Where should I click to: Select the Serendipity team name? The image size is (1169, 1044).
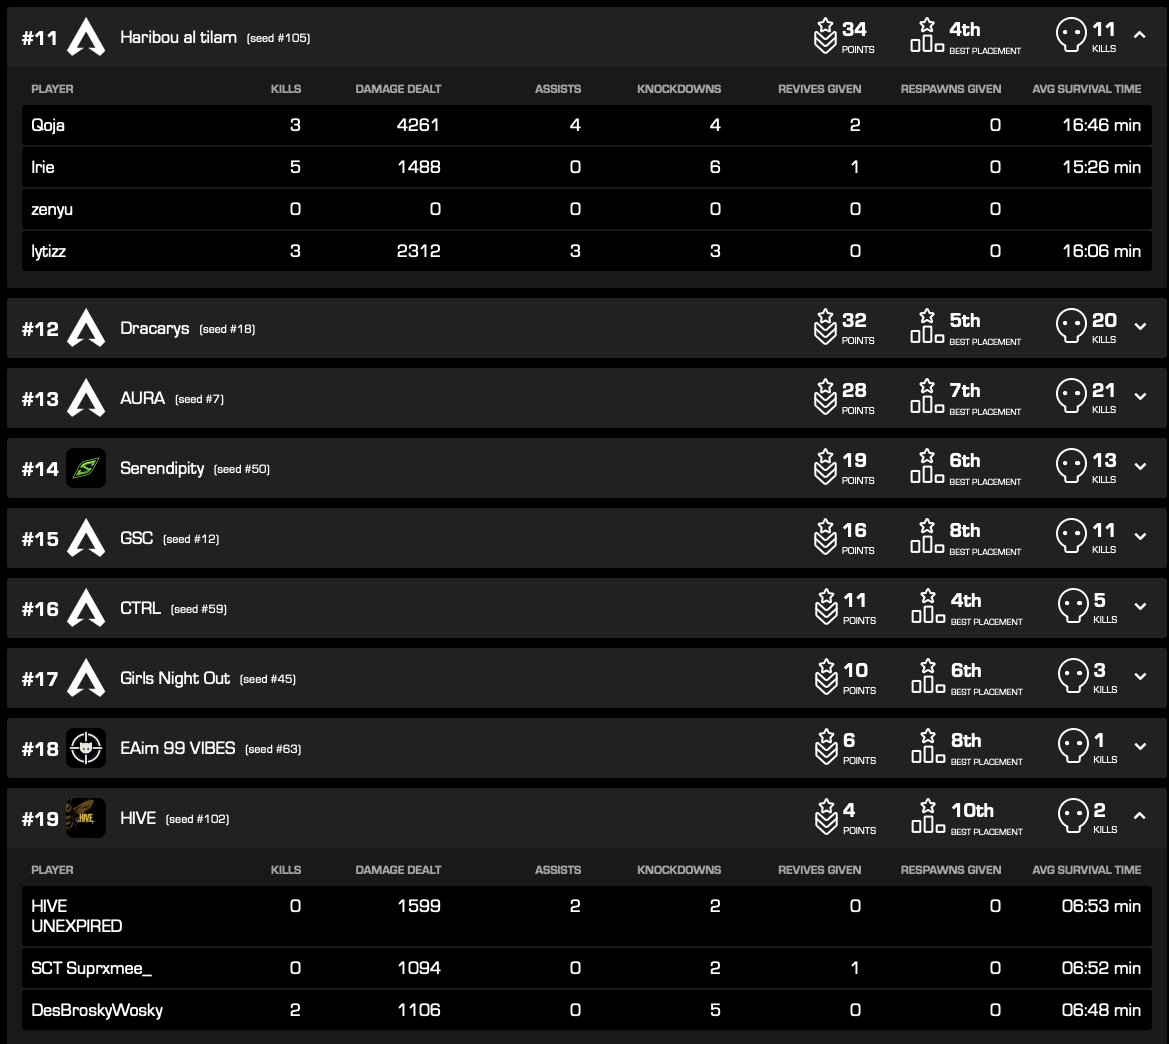pyautogui.click(x=162, y=469)
